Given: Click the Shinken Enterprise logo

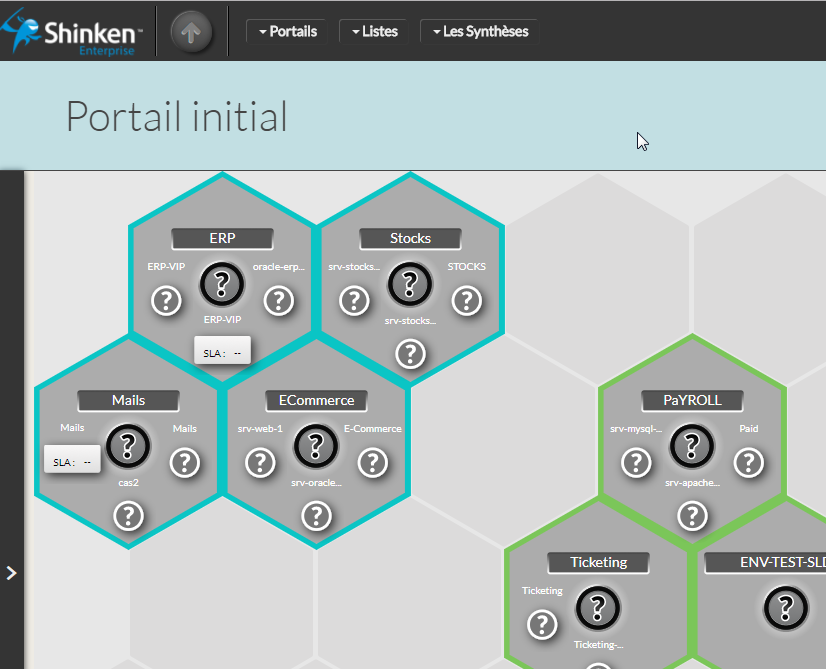Looking at the screenshot, I should click(75, 33).
